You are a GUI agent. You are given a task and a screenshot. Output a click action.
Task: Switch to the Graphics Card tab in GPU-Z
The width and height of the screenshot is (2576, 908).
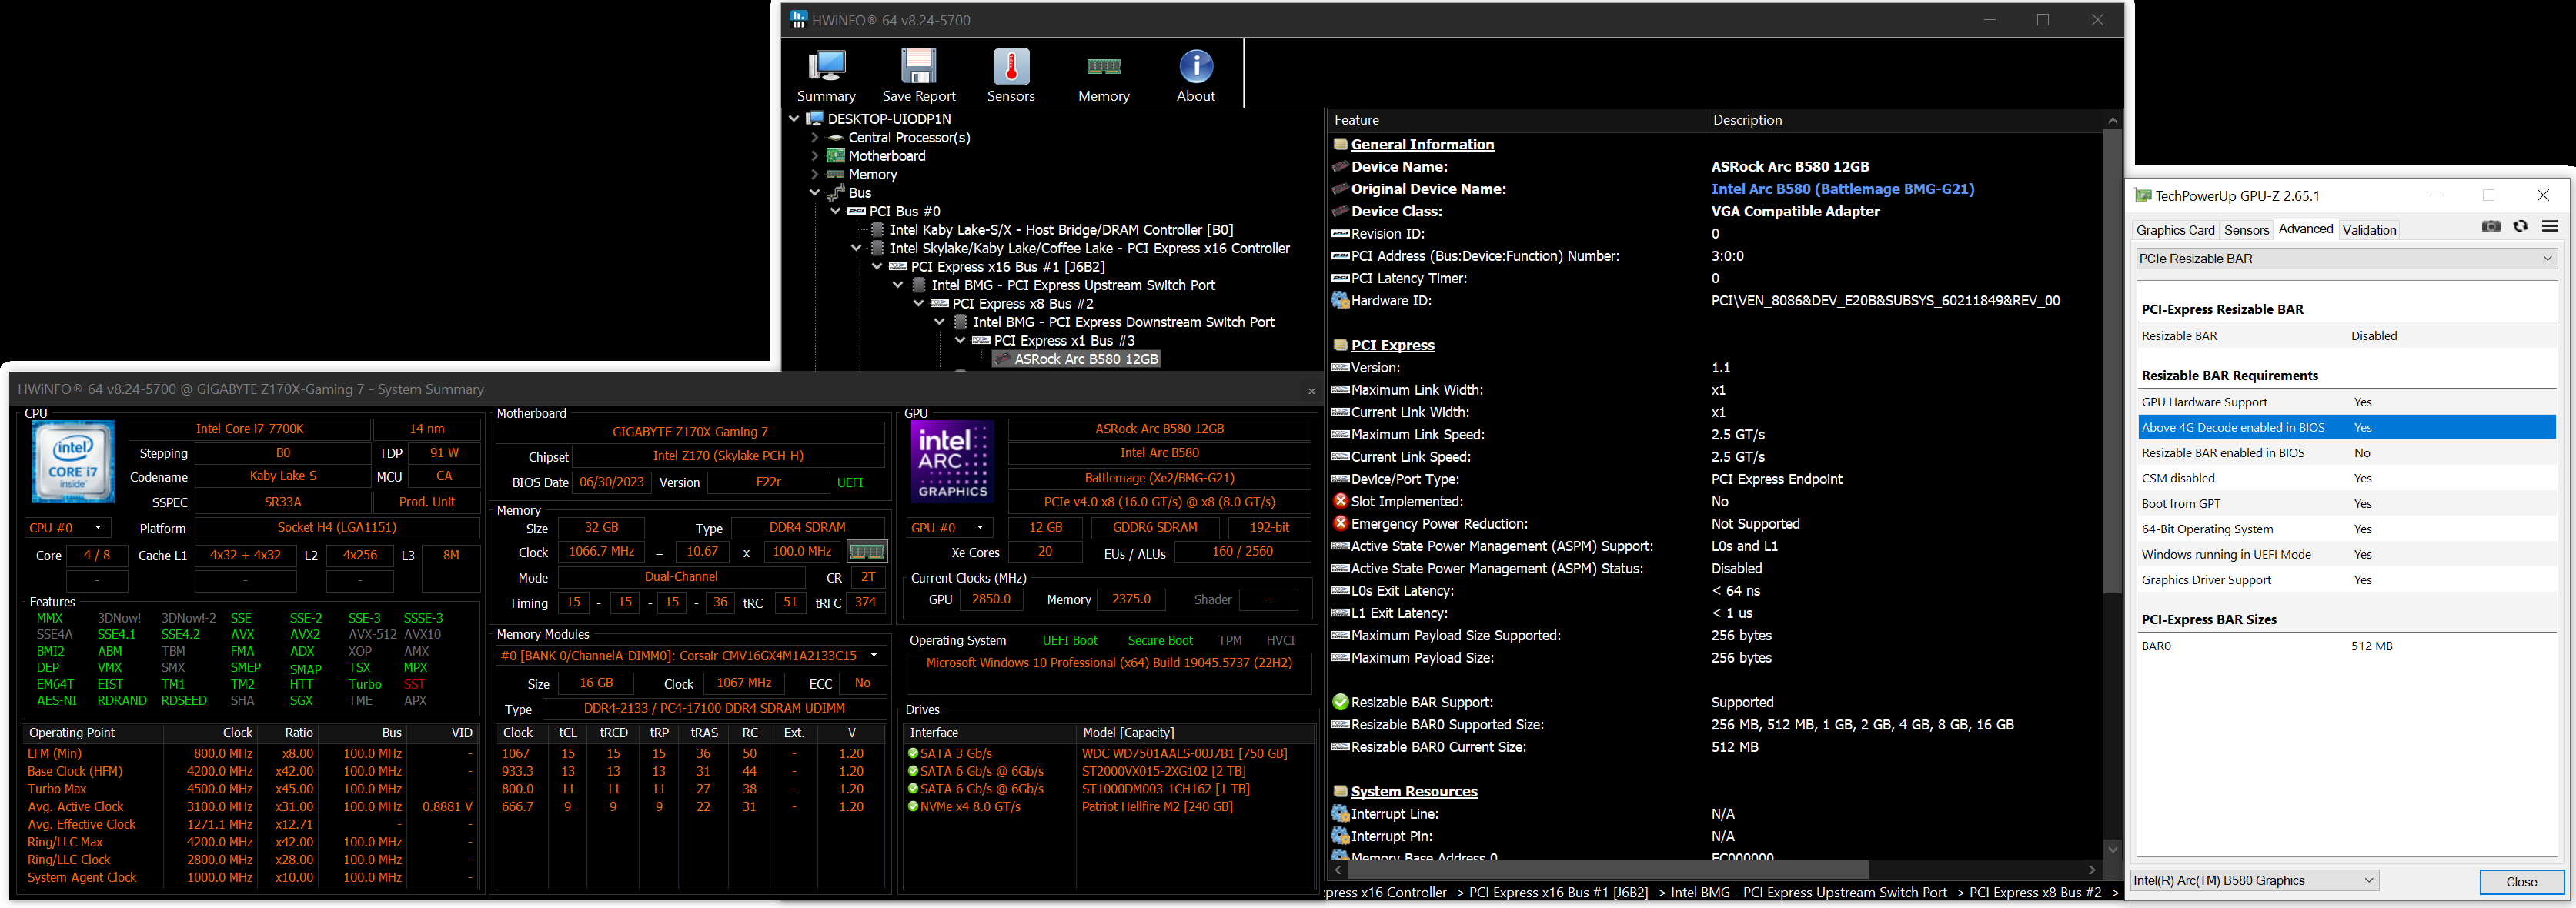(2175, 230)
